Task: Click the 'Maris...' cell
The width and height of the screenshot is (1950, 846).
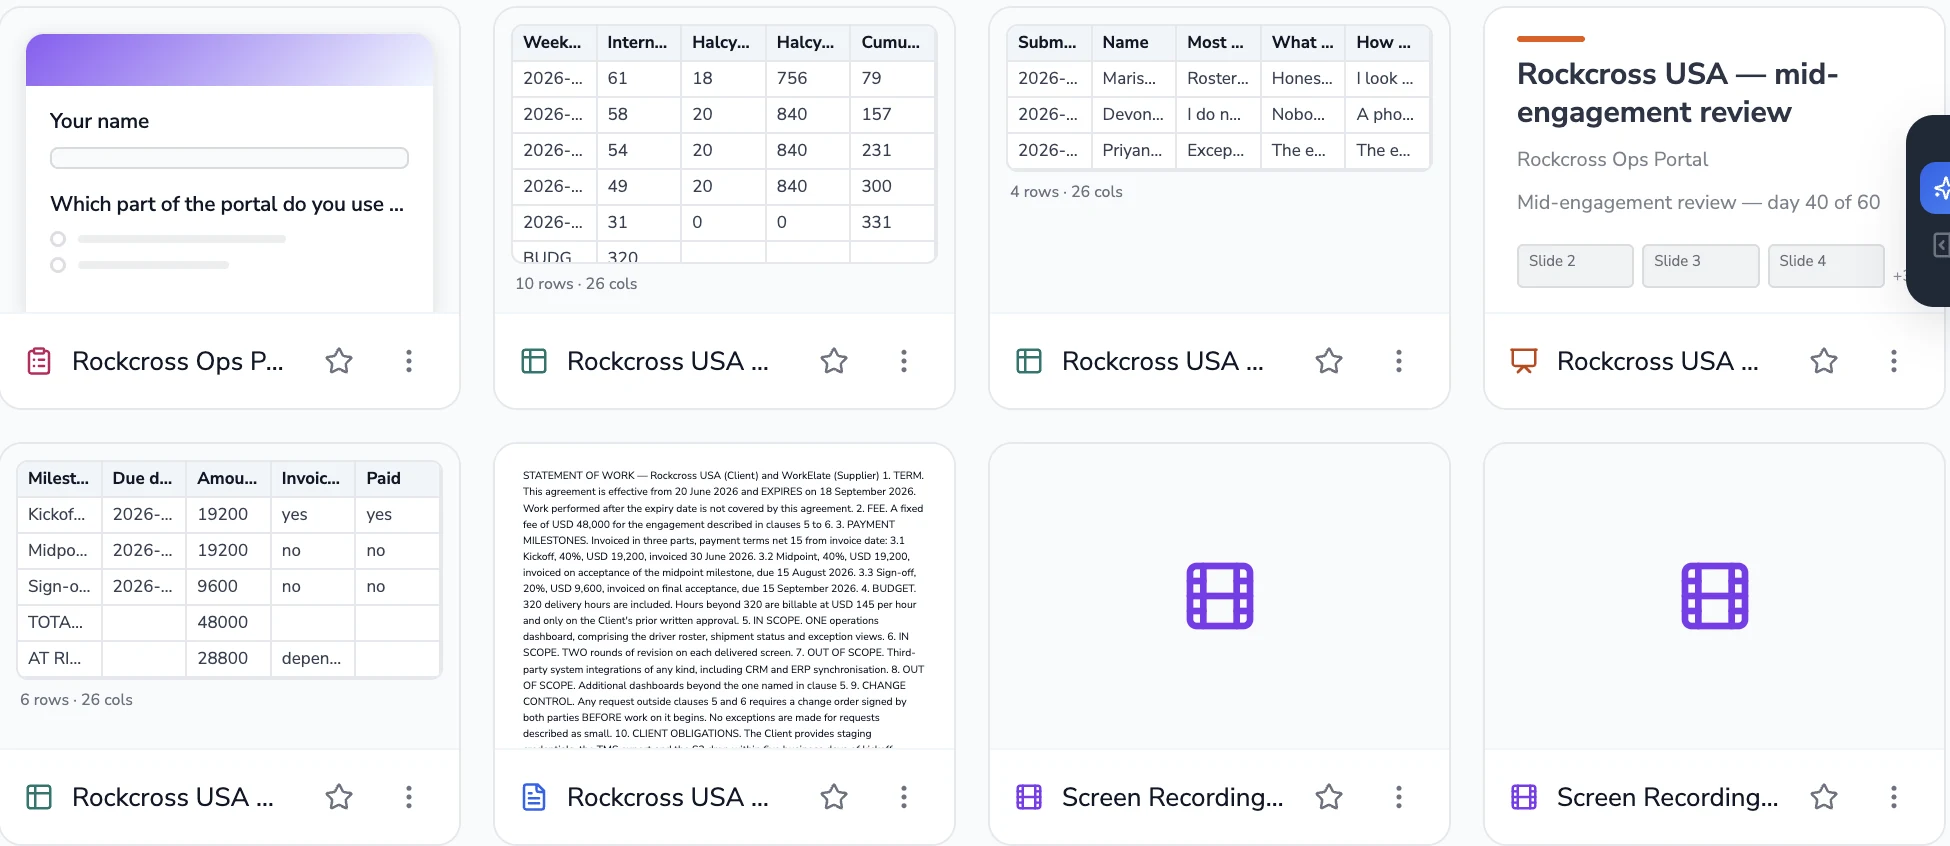Action: 1133,78
